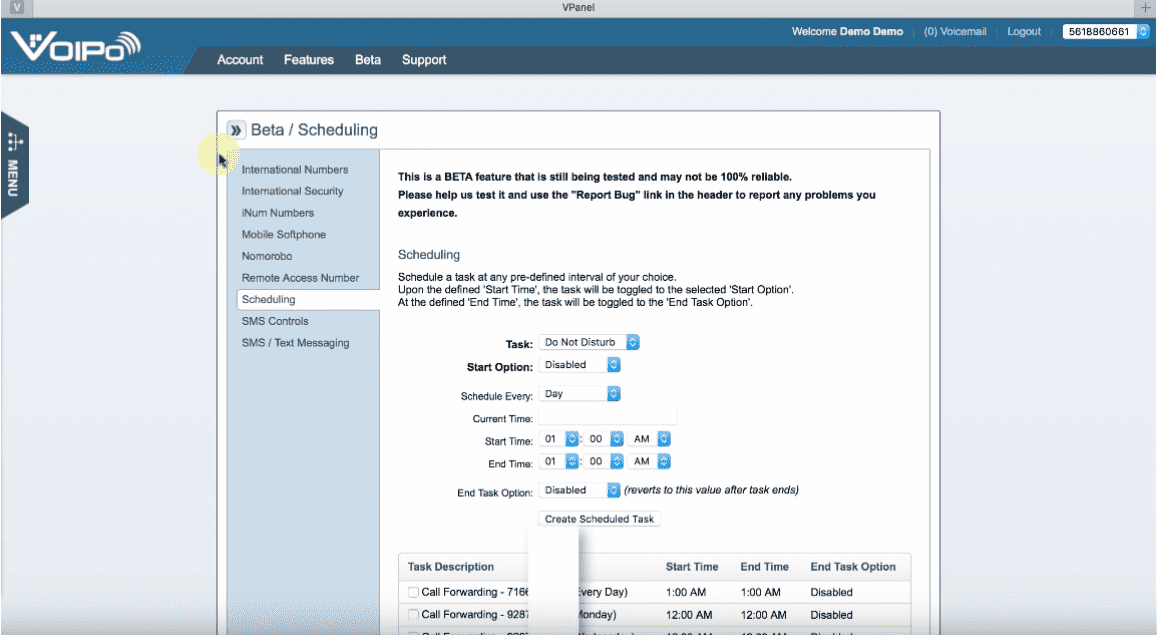Open the Support menu

point(424,60)
